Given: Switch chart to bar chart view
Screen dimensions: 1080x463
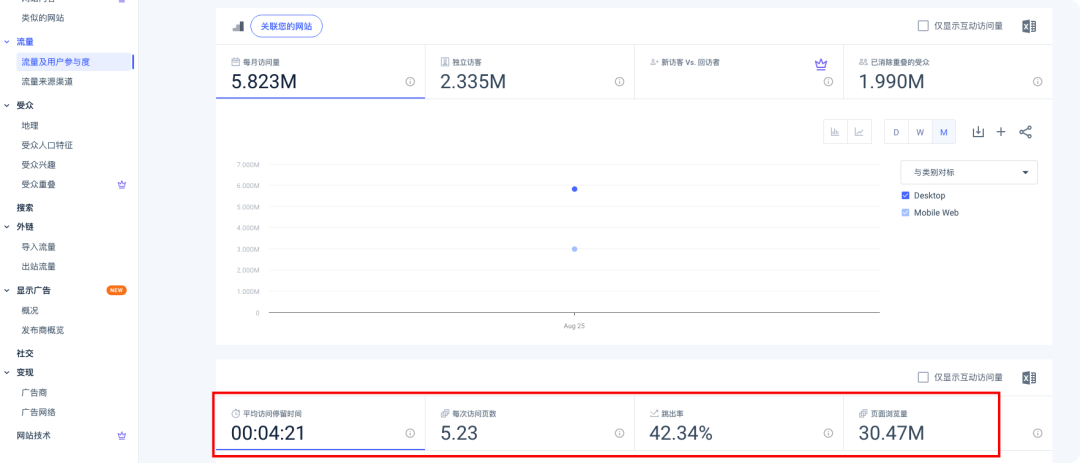Looking at the screenshot, I should click(x=835, y=132).
